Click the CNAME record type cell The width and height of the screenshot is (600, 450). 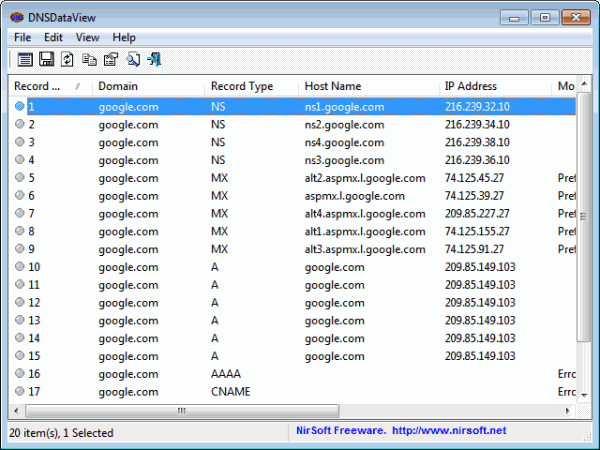[231, 391]
